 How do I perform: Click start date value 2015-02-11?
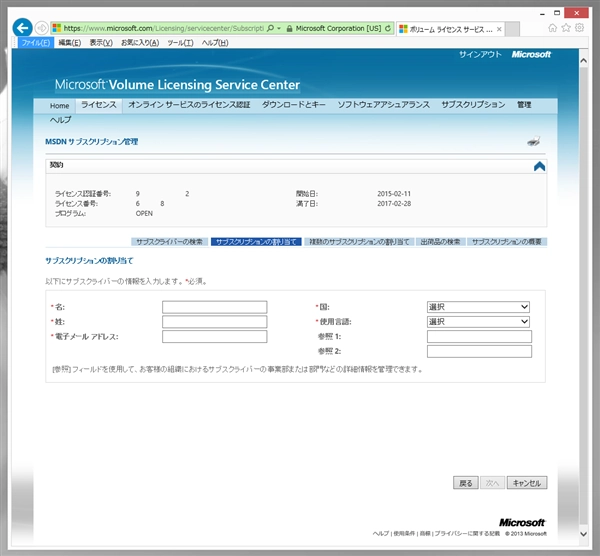tap(394, 194)
